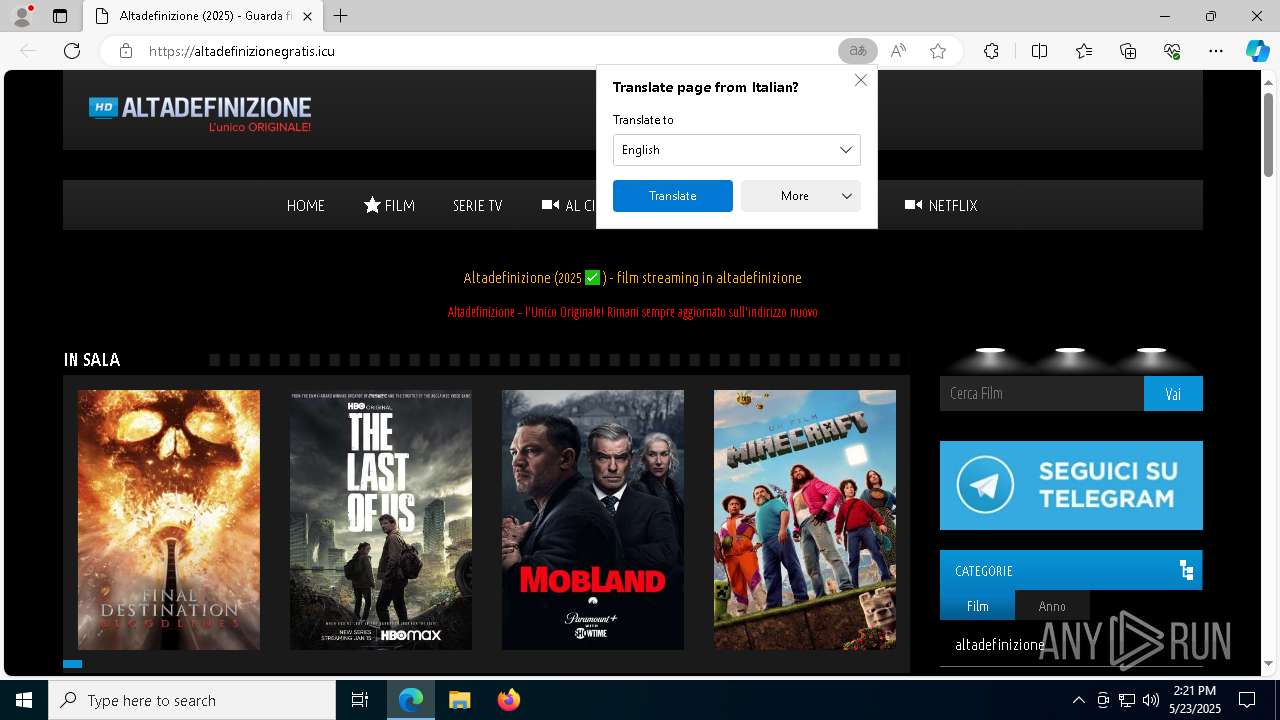Close the Altadefinizione browser tab
Viewport: 1280px width, 720px height.
click(x=308, y=16)
